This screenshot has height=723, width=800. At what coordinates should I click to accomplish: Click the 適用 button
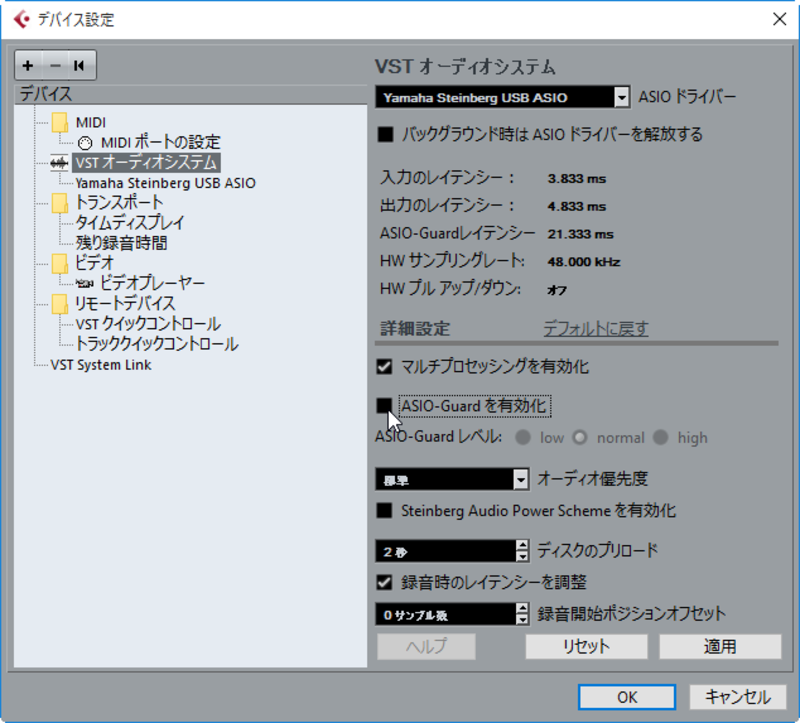719,646
